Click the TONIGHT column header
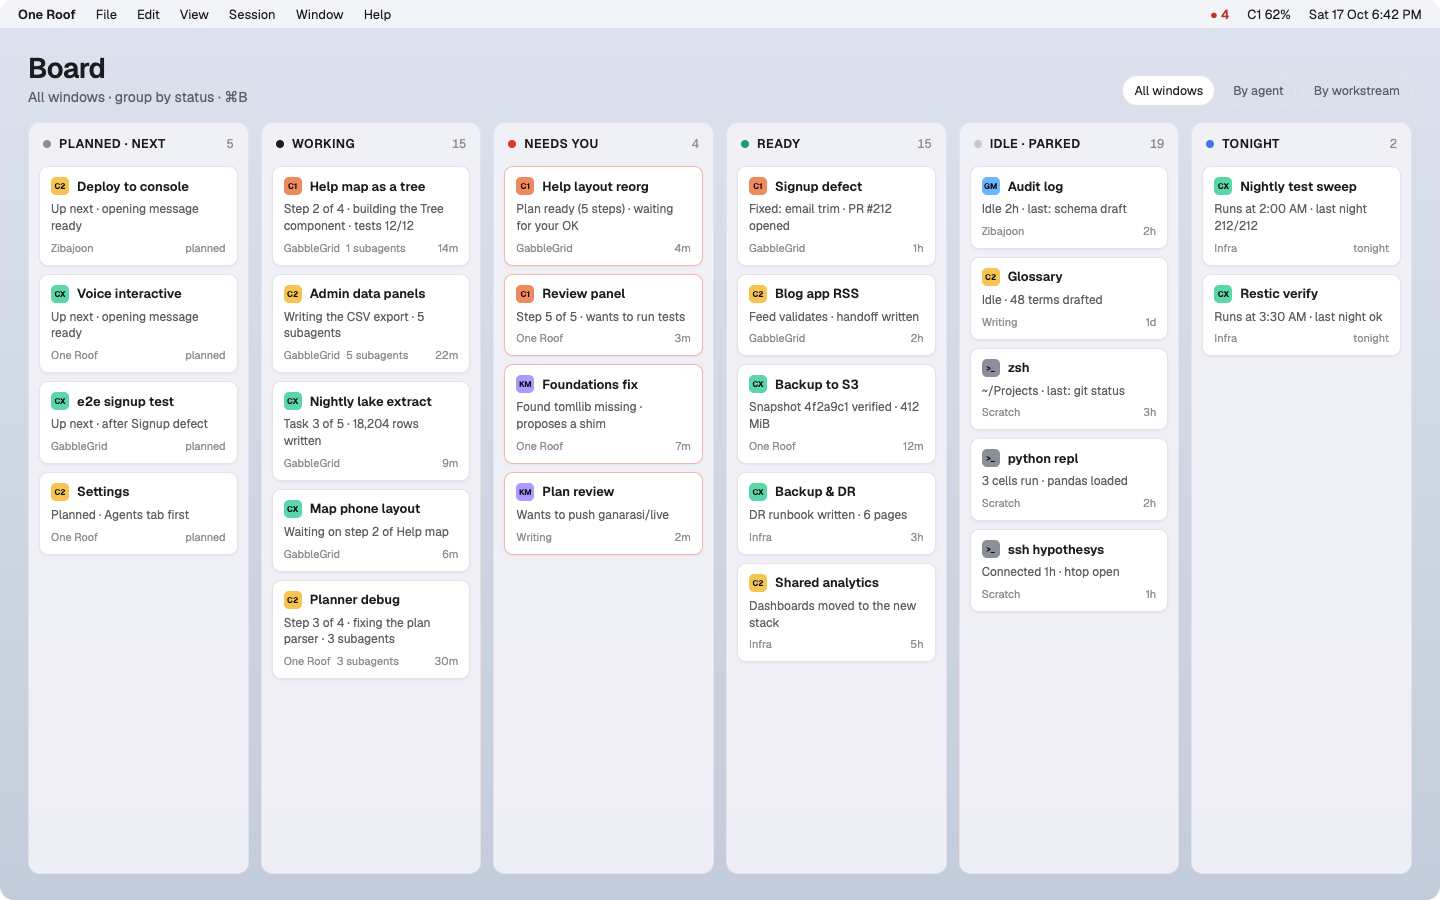The width and height of the screenshot is (1440, 900). [x=1301, y=144]
